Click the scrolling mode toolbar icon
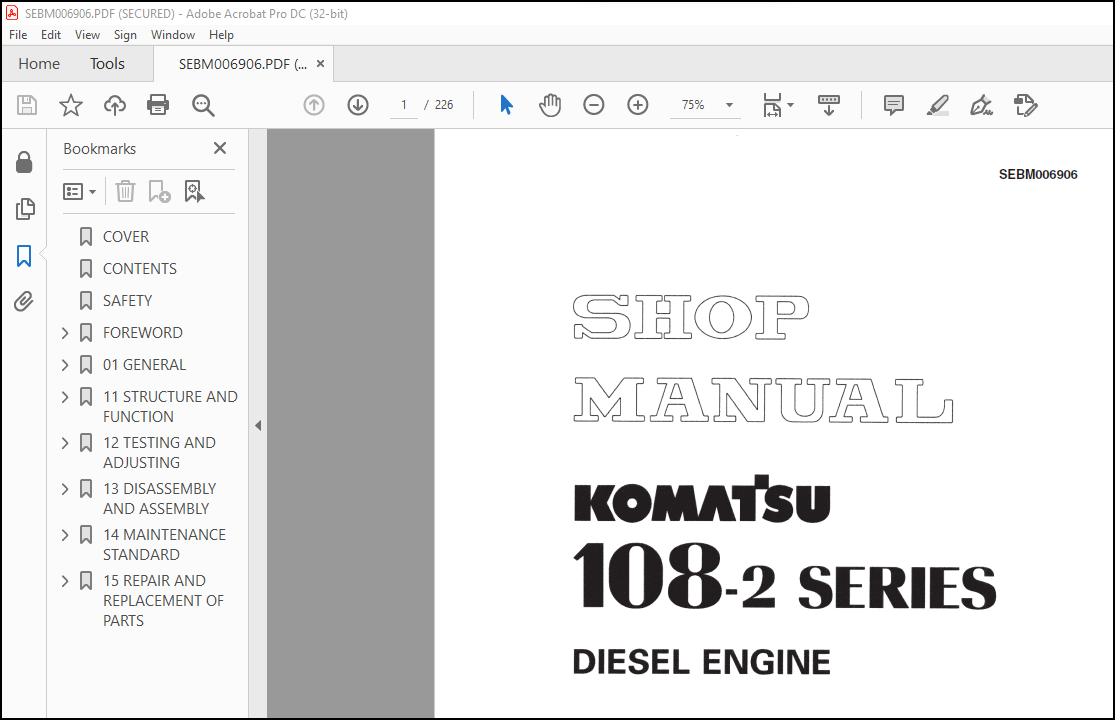This screenshot has height=720, width=1115. [828, 105]
